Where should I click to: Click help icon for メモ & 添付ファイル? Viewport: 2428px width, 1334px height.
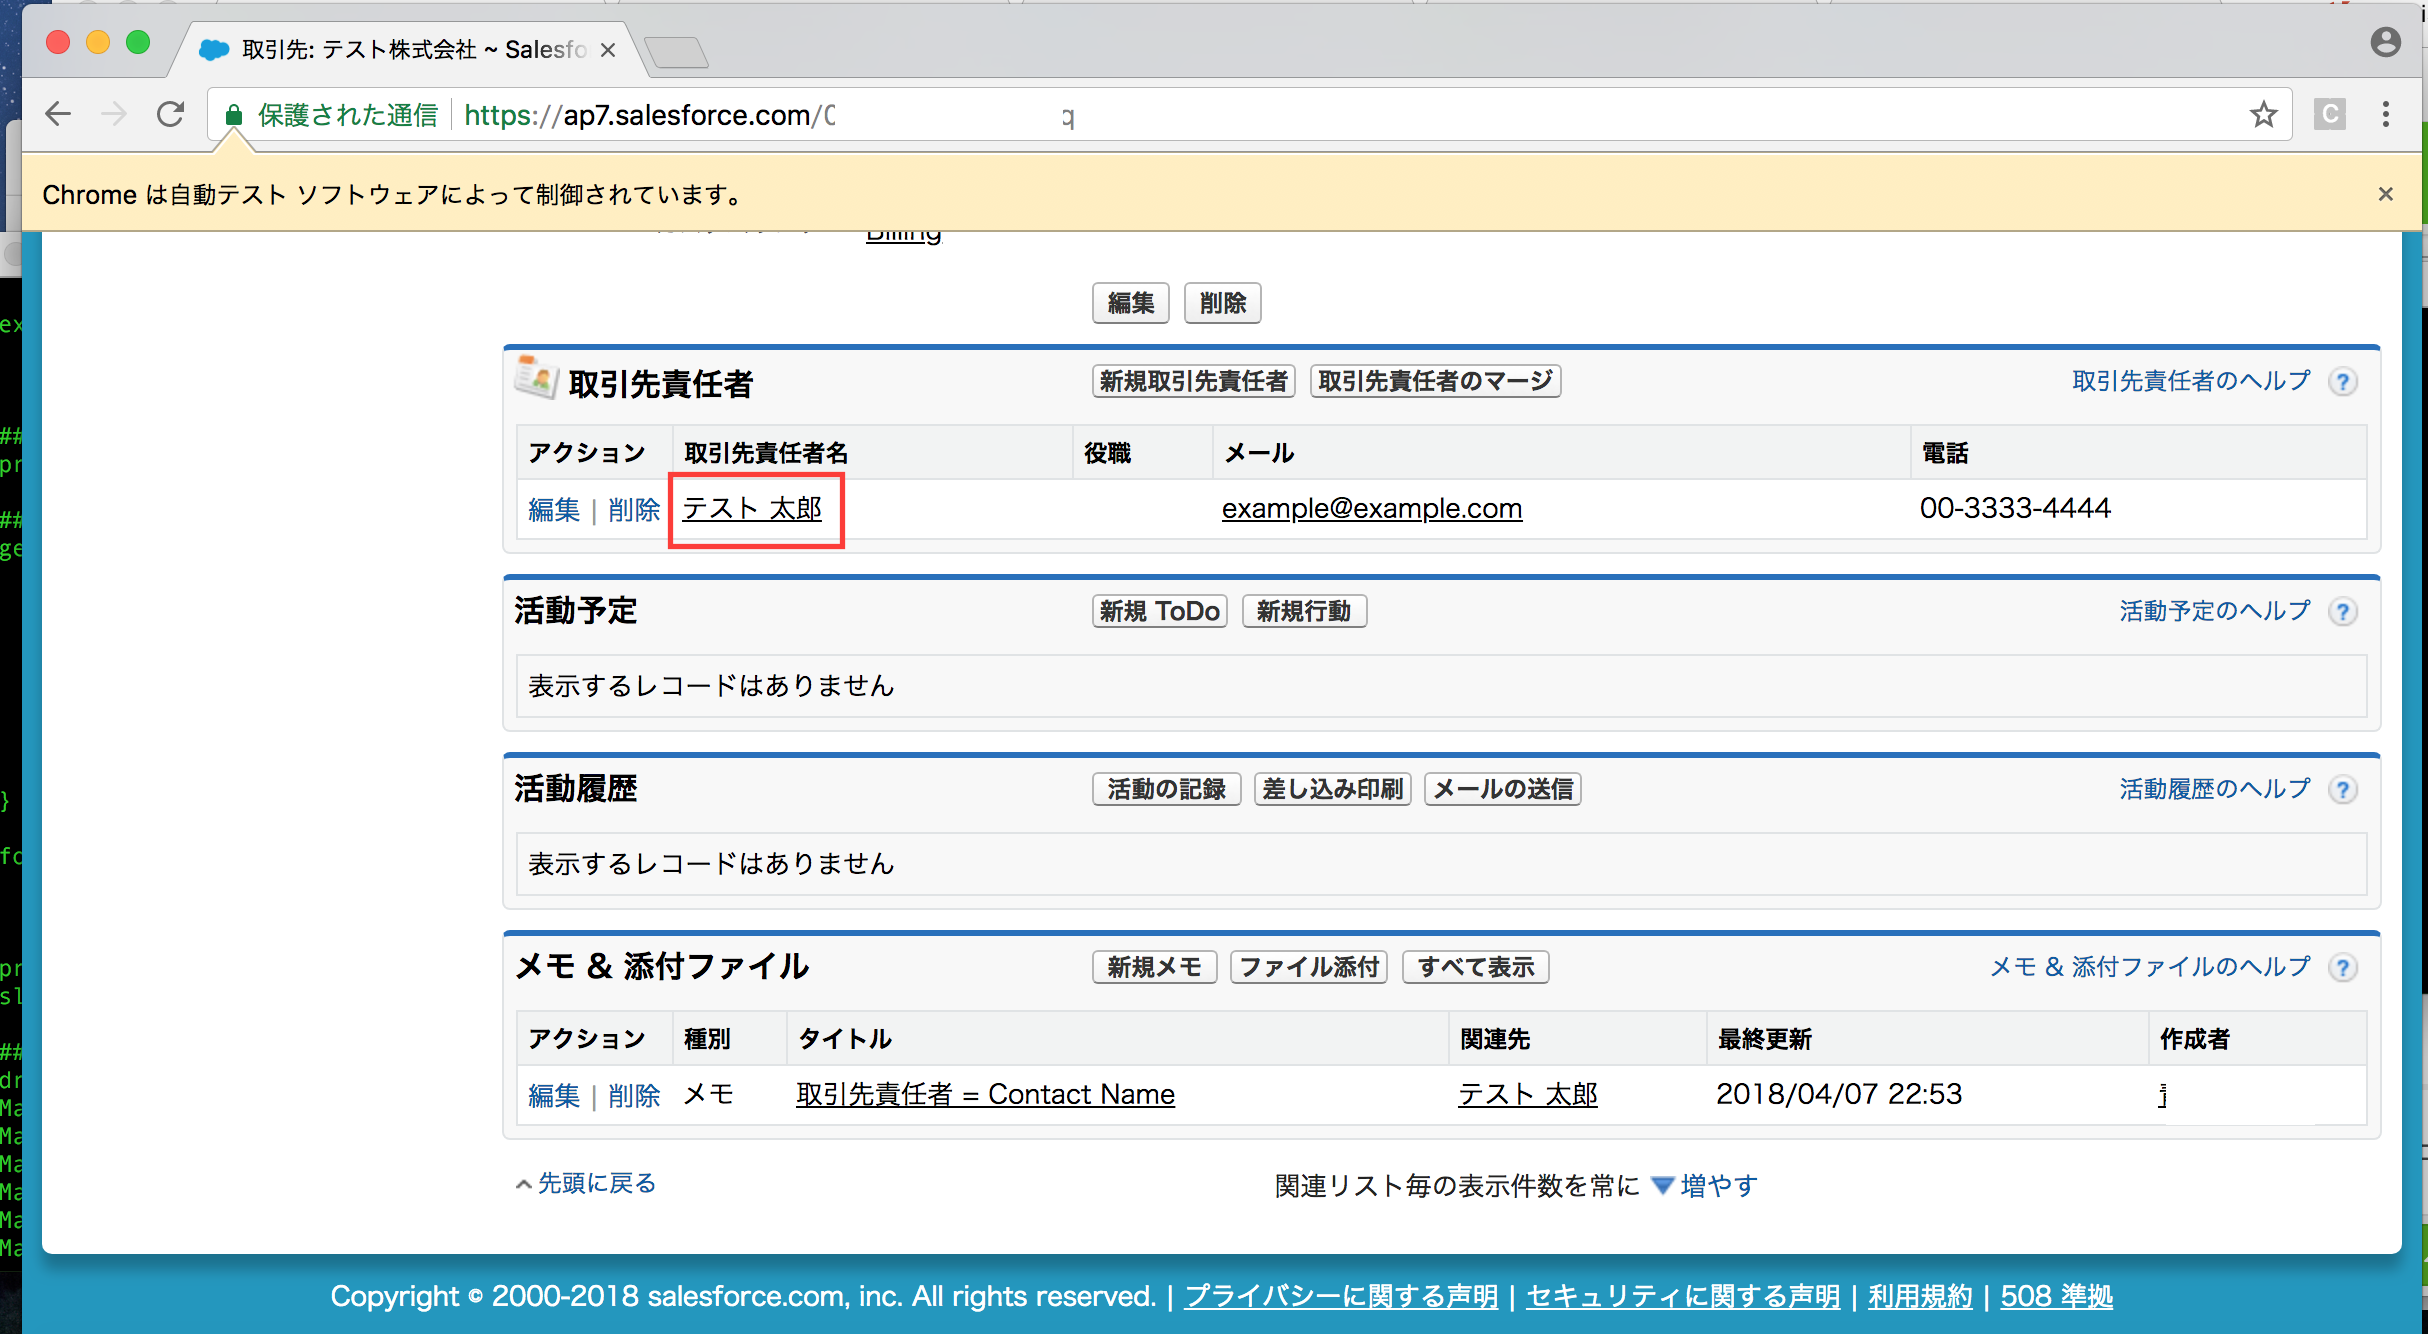point(2342,968)
